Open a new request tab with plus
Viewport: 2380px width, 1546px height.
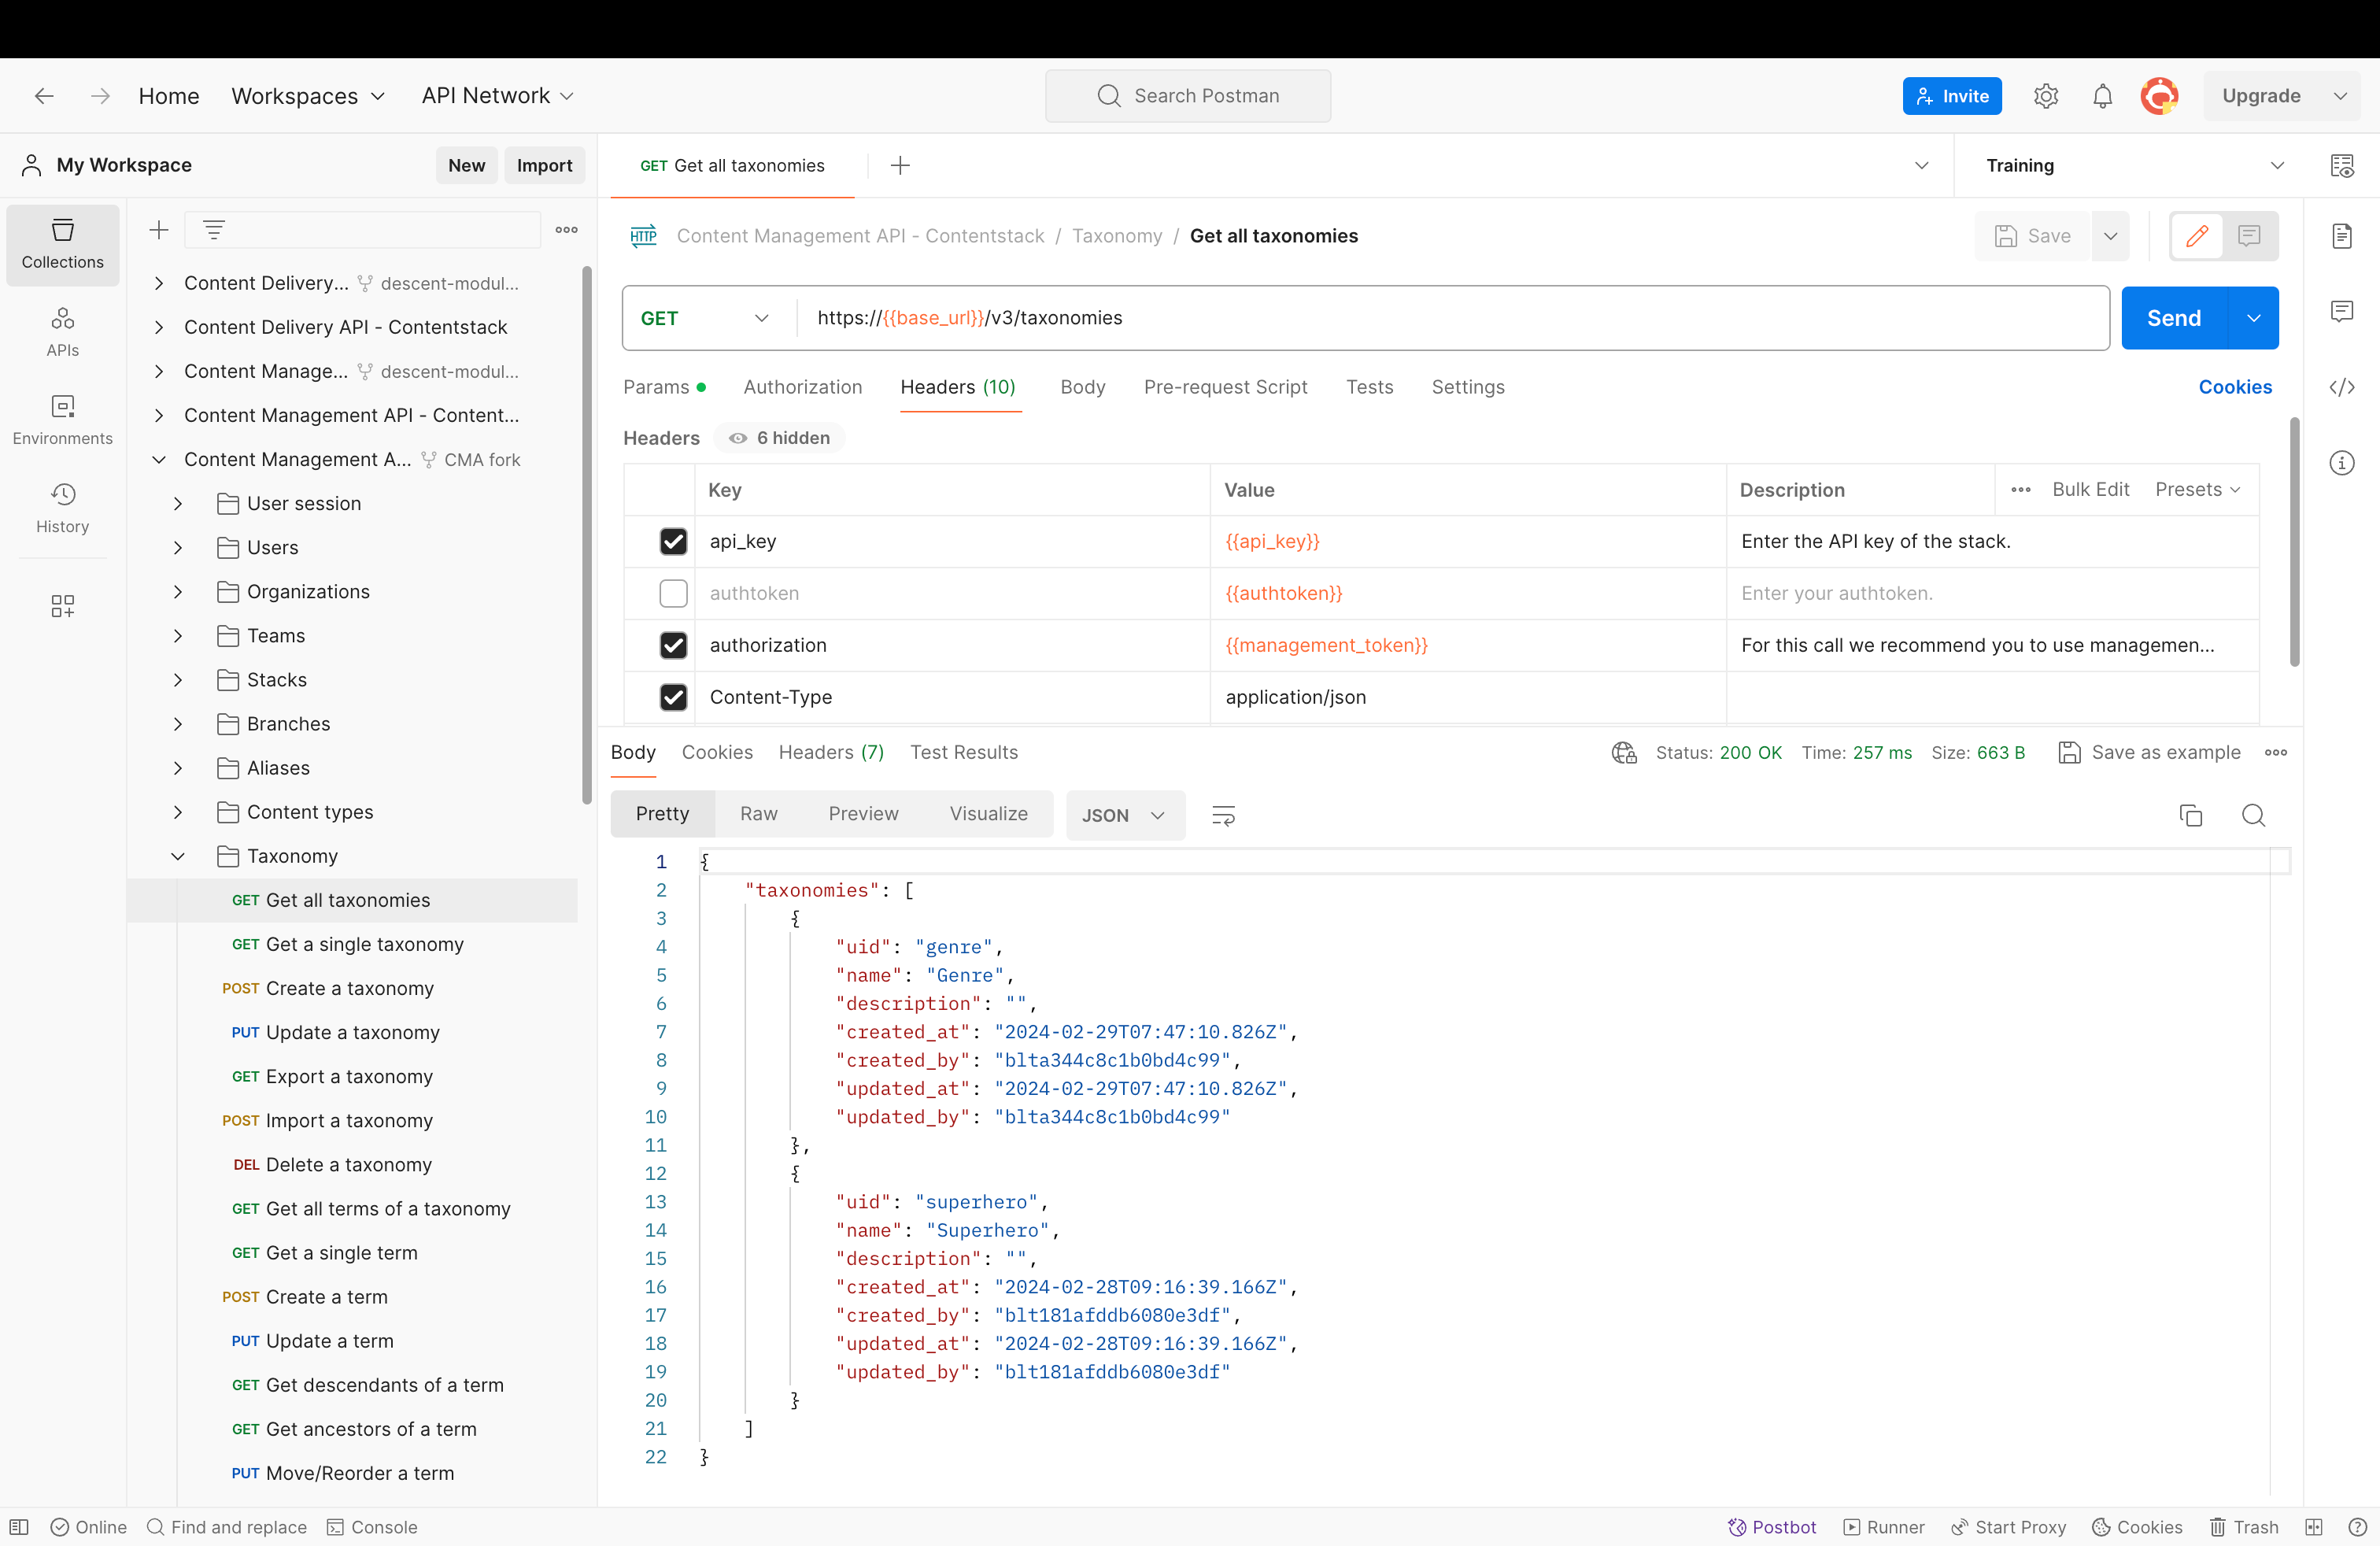click(x=900, y=166)
